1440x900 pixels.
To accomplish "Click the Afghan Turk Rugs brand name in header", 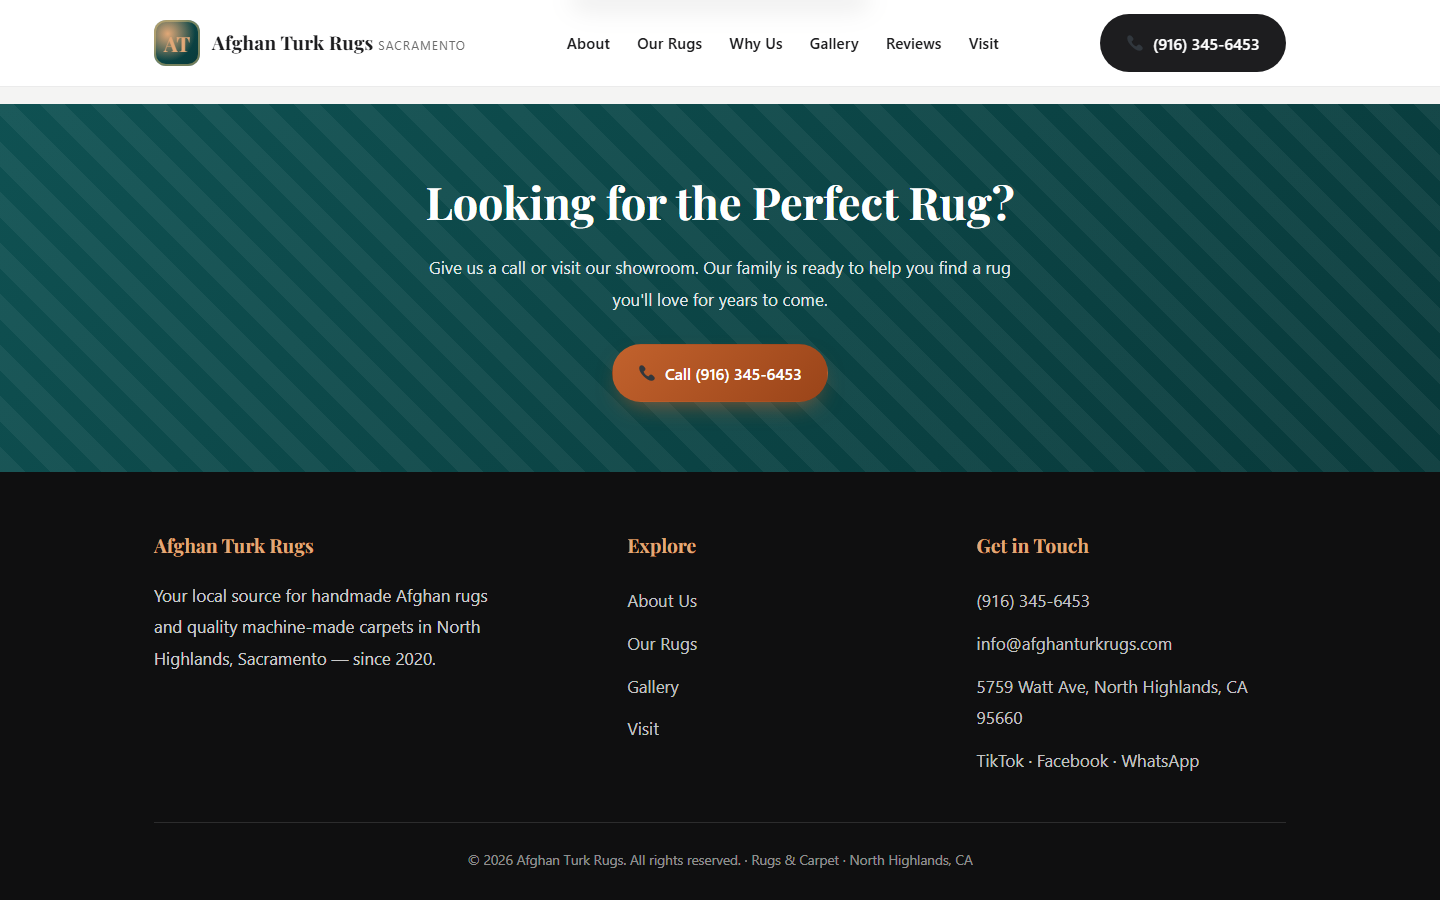I will [292, 43].
